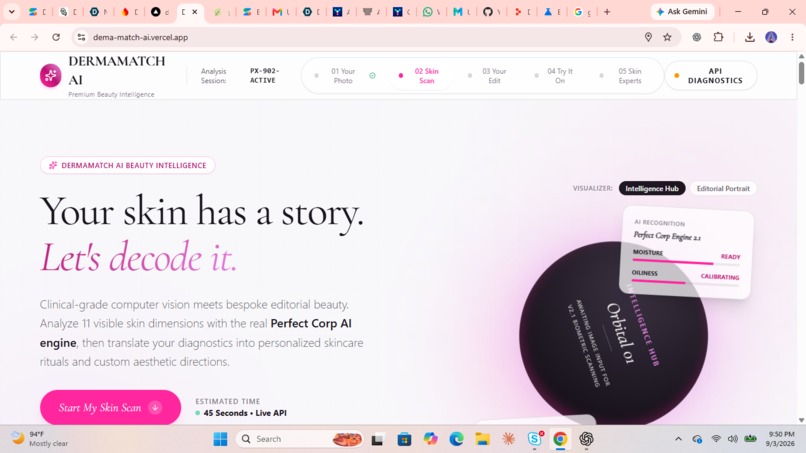
Task: Click the page vertical scrollbar thumb
Action: (801, 73)
